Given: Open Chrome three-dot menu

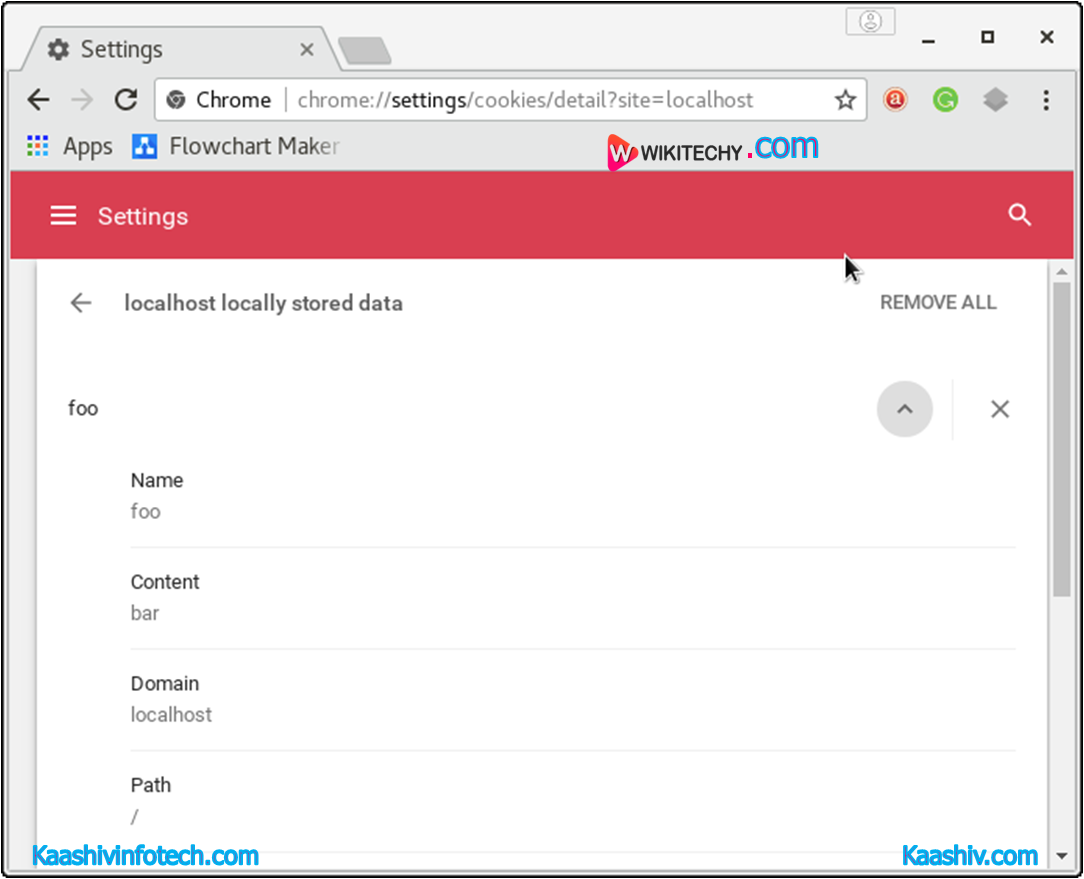Looking at the screenshot, I should click(1046, 100).
